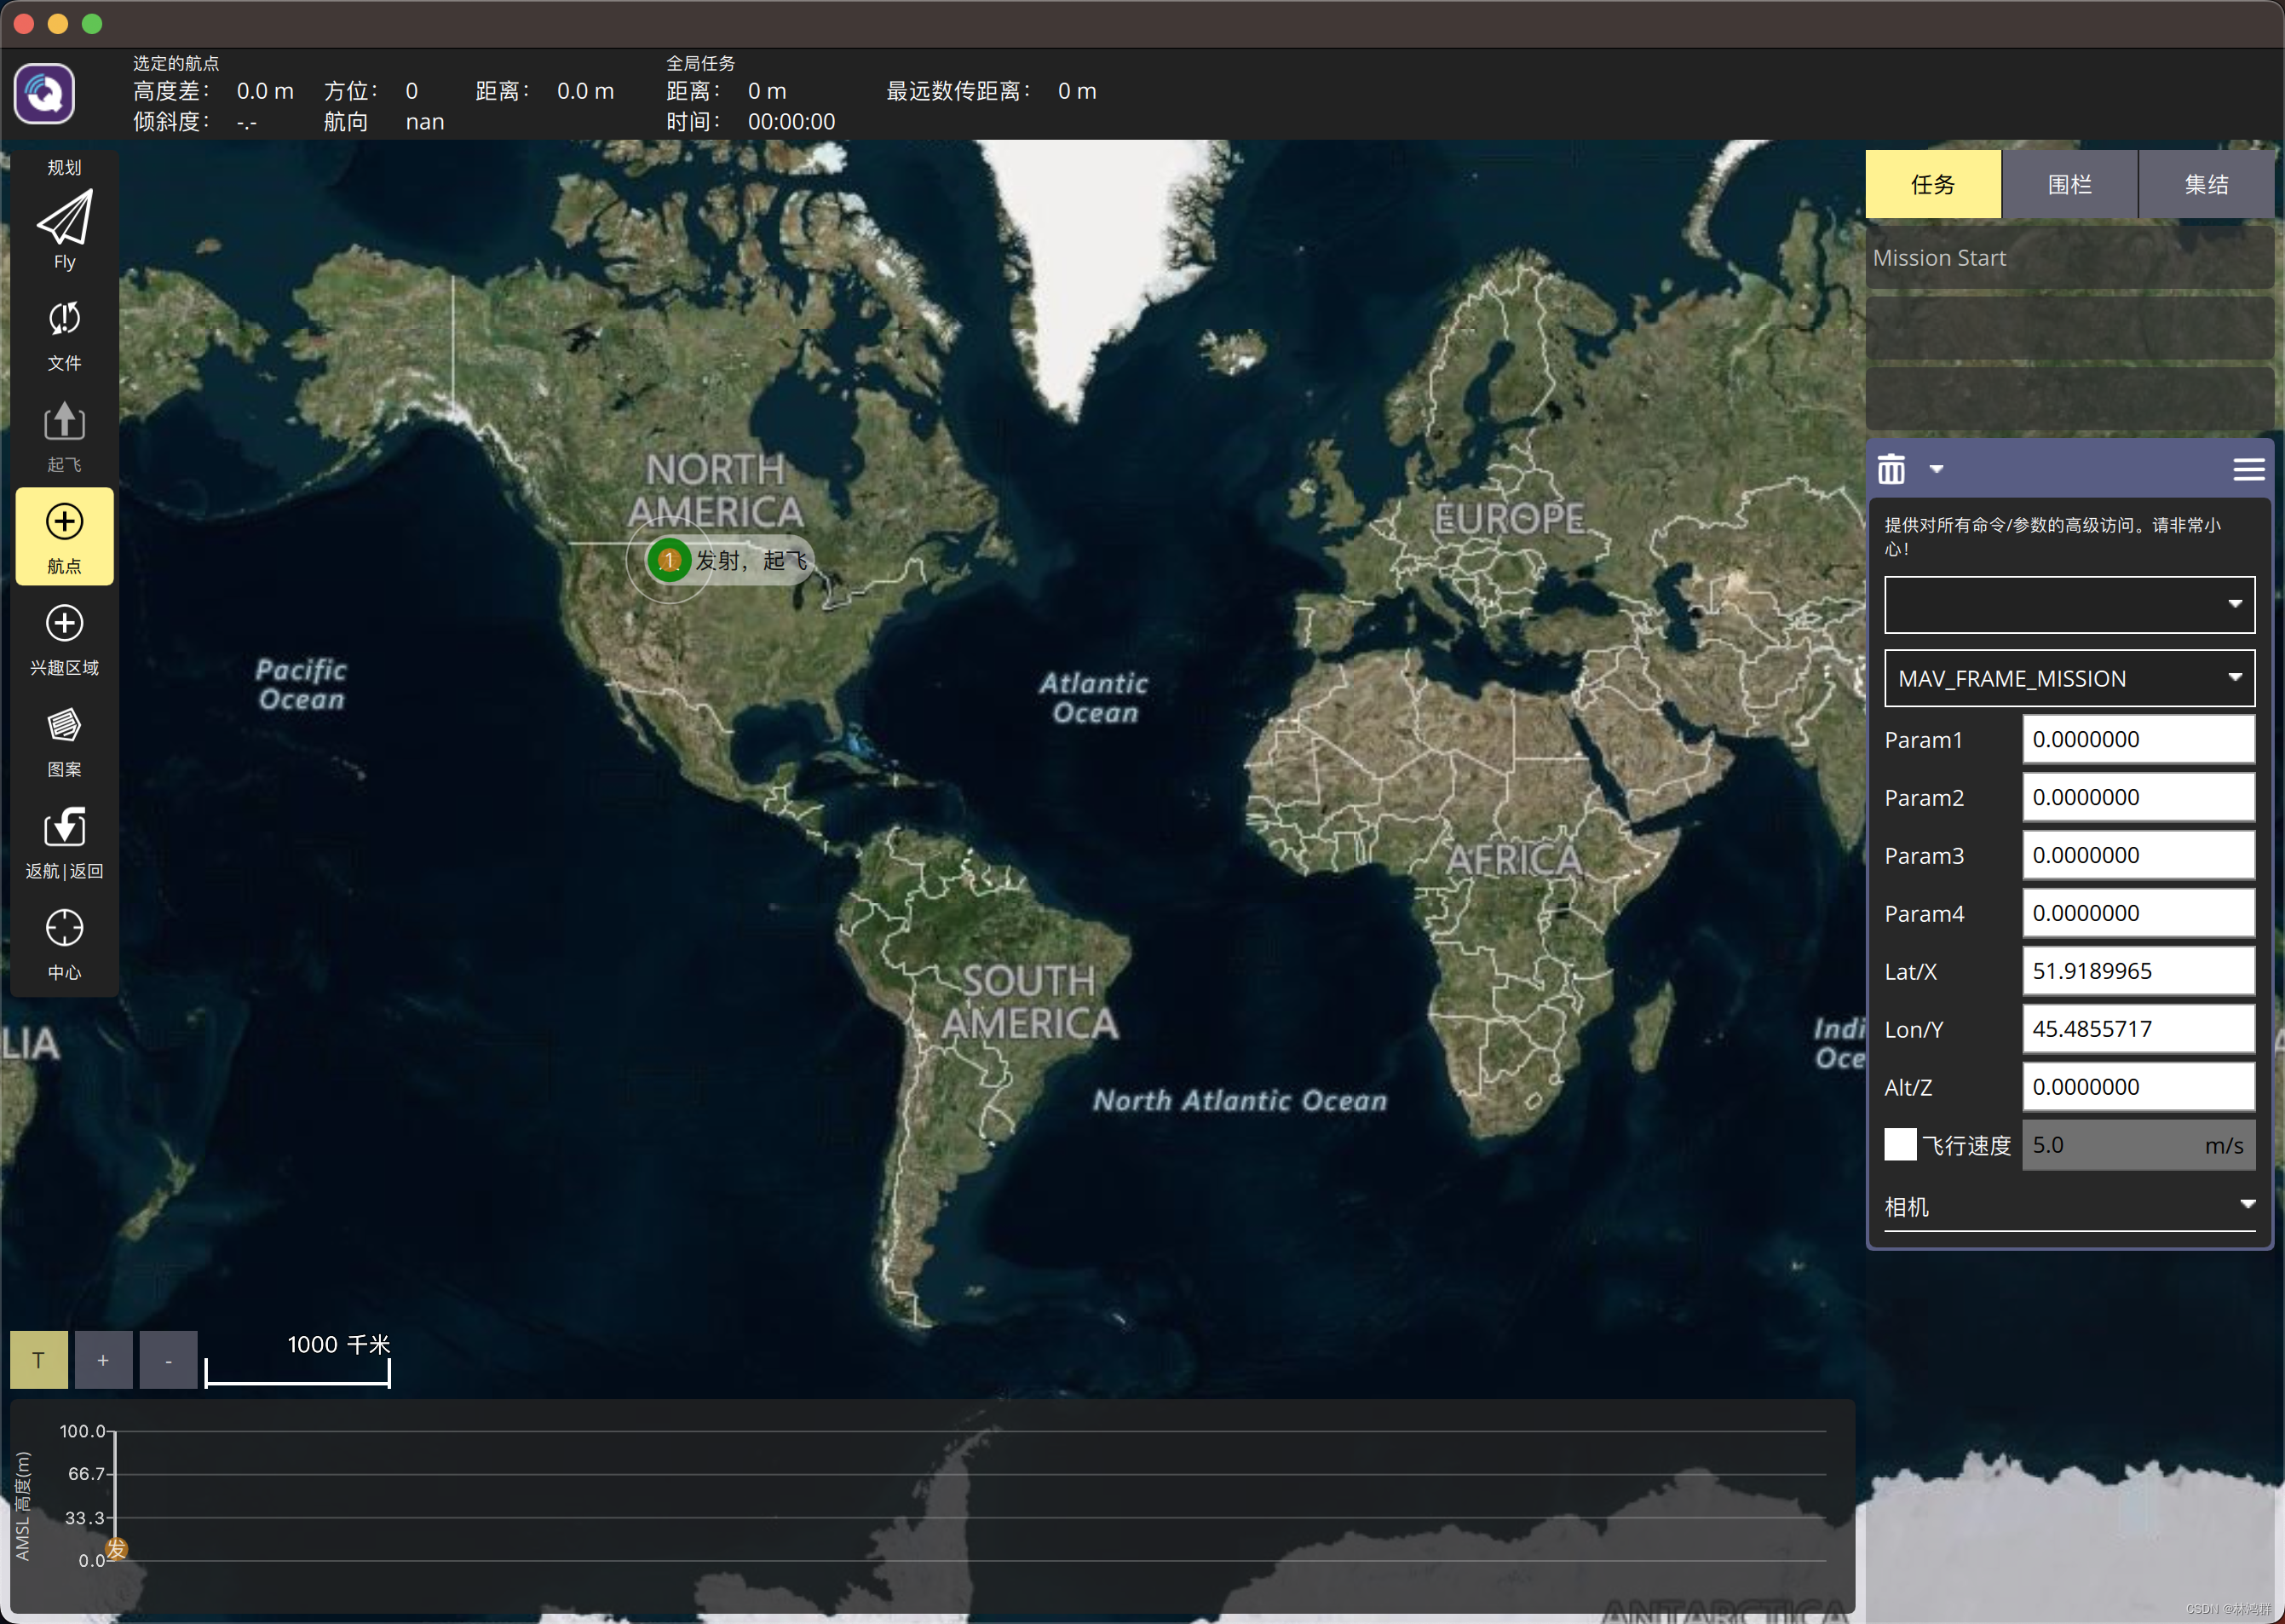Zoom out the map with minus button

(168, 1360)
